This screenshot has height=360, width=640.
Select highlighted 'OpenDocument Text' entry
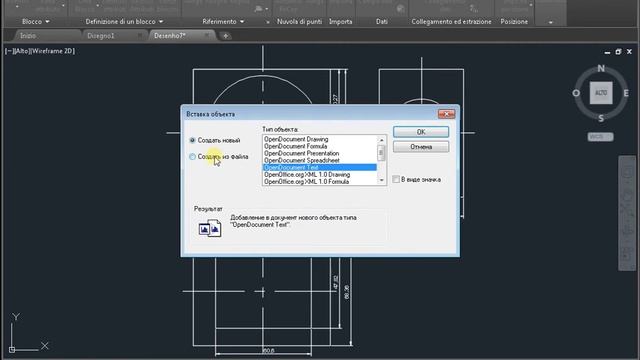point(320,167)
